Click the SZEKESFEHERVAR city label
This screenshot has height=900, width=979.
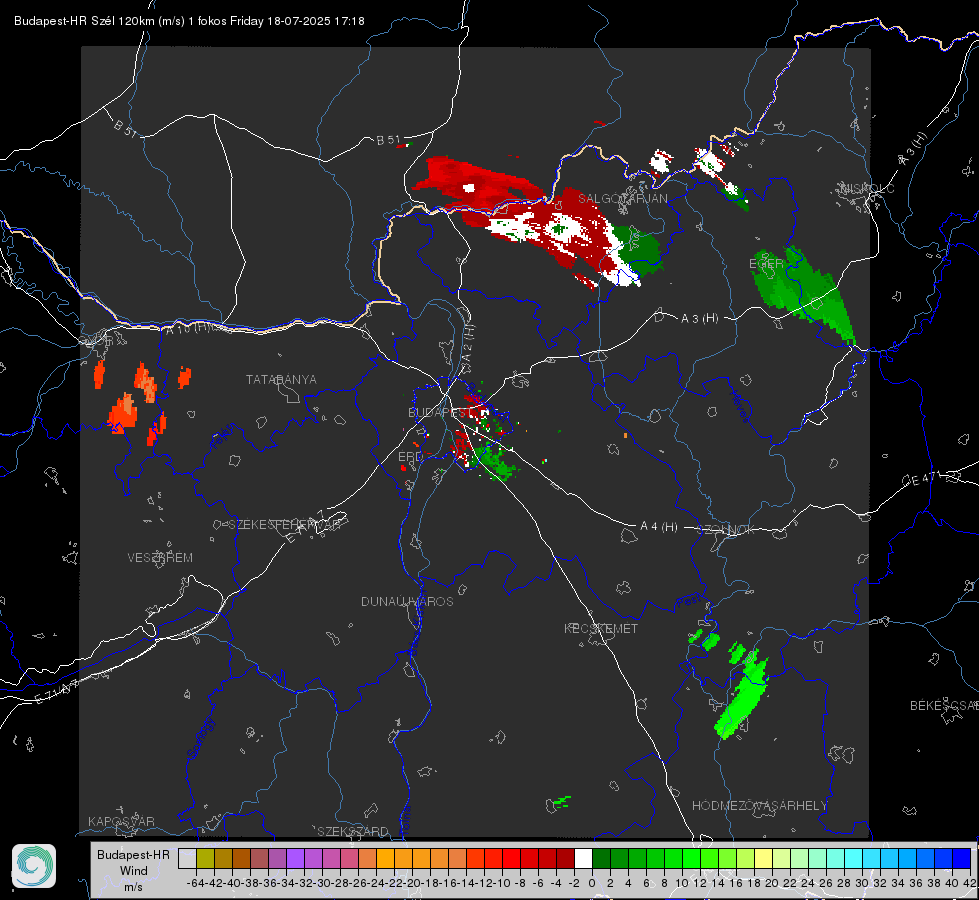(285, 525)
